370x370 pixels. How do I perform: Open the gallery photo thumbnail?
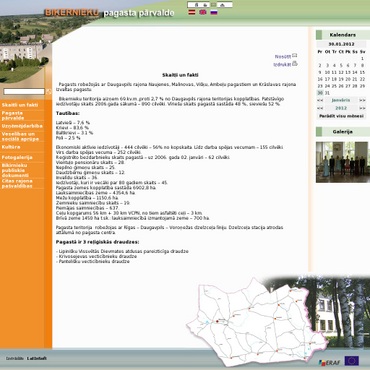(342, 162)
